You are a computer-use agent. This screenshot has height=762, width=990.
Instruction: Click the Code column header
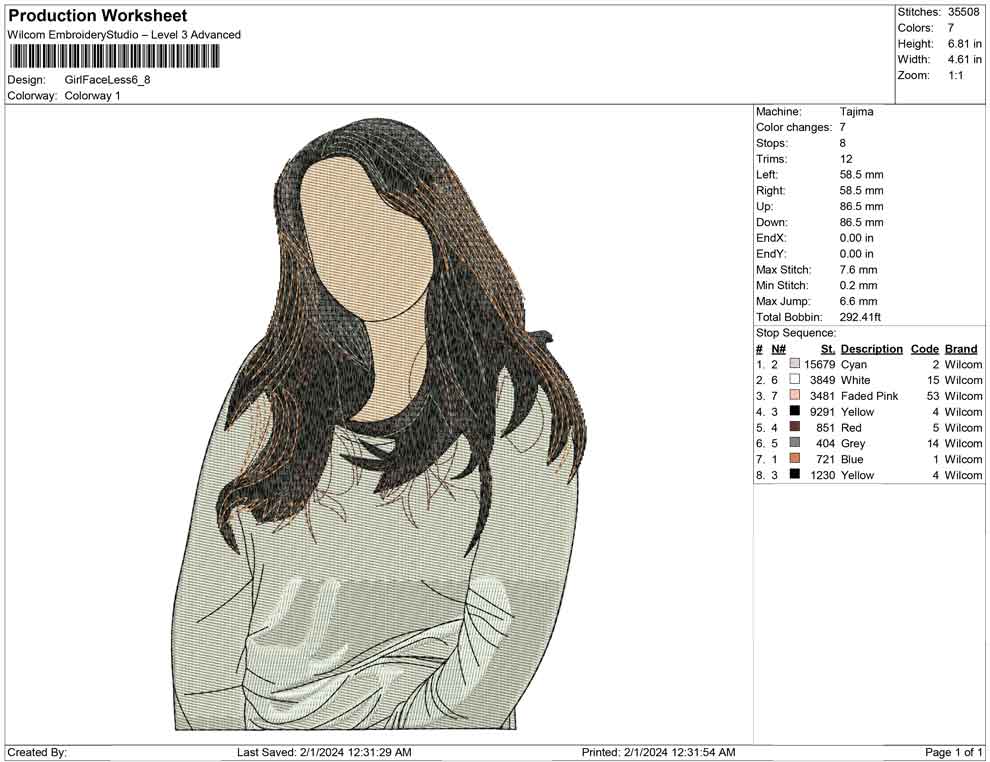click(x=925, y=349)
